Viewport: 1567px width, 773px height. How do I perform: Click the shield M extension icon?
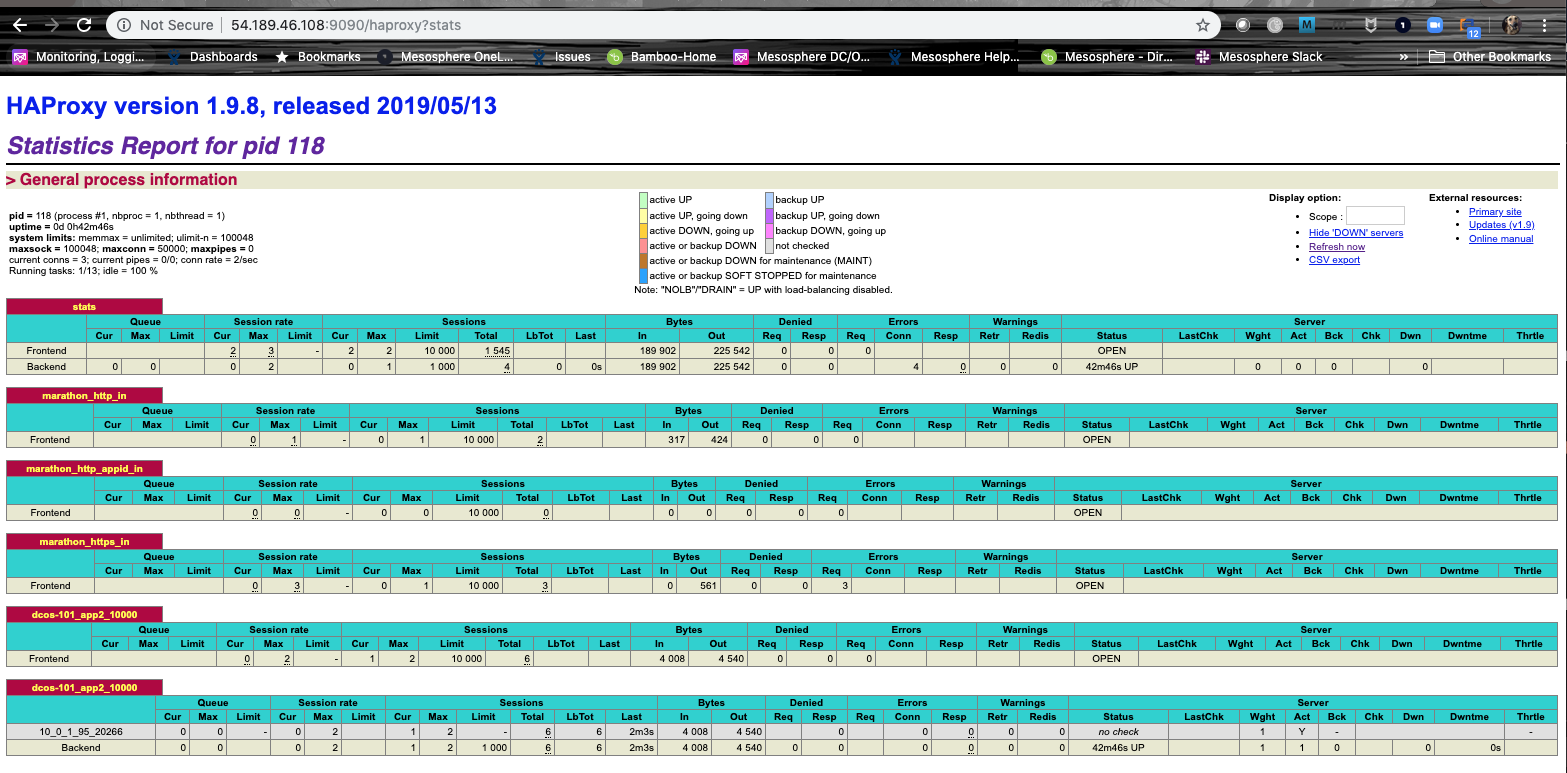click(1371, 25)
